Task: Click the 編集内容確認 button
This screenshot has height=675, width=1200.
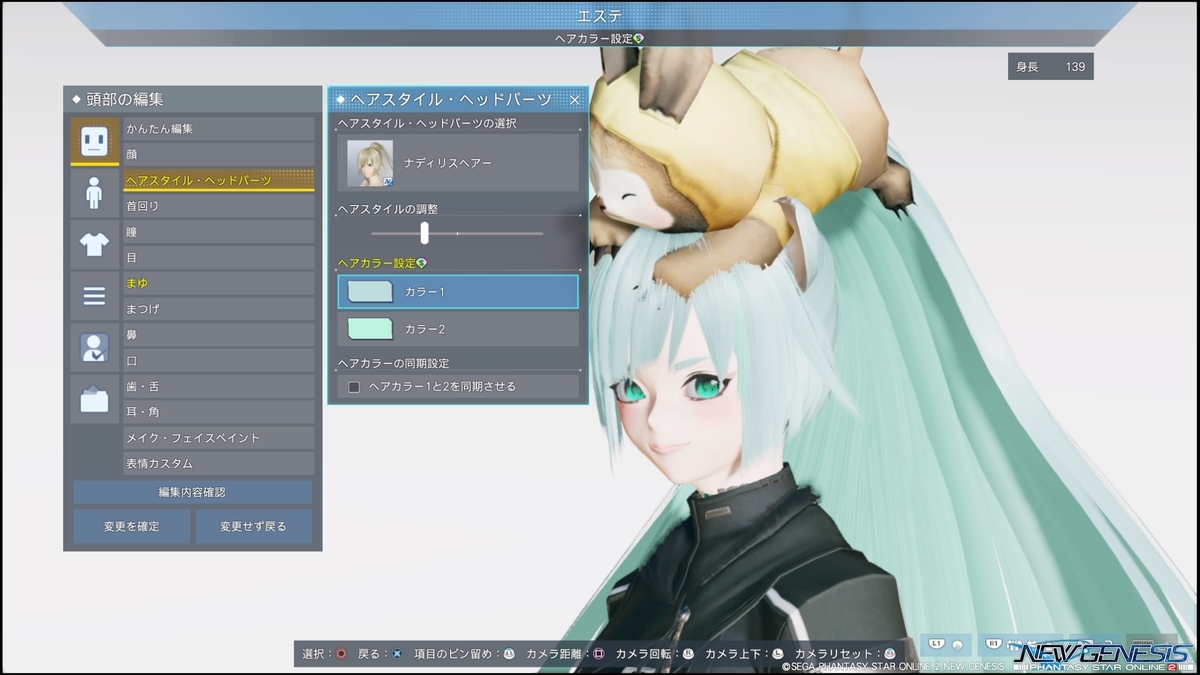Action: click(192, 492)
